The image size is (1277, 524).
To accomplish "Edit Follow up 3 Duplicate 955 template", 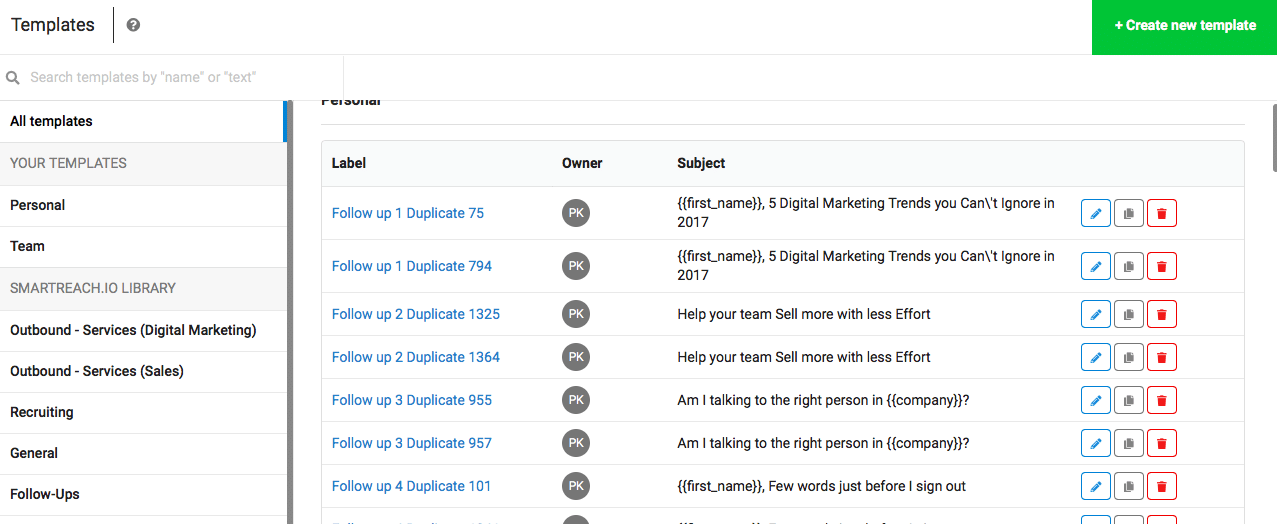I will (x=1096, y=400).
